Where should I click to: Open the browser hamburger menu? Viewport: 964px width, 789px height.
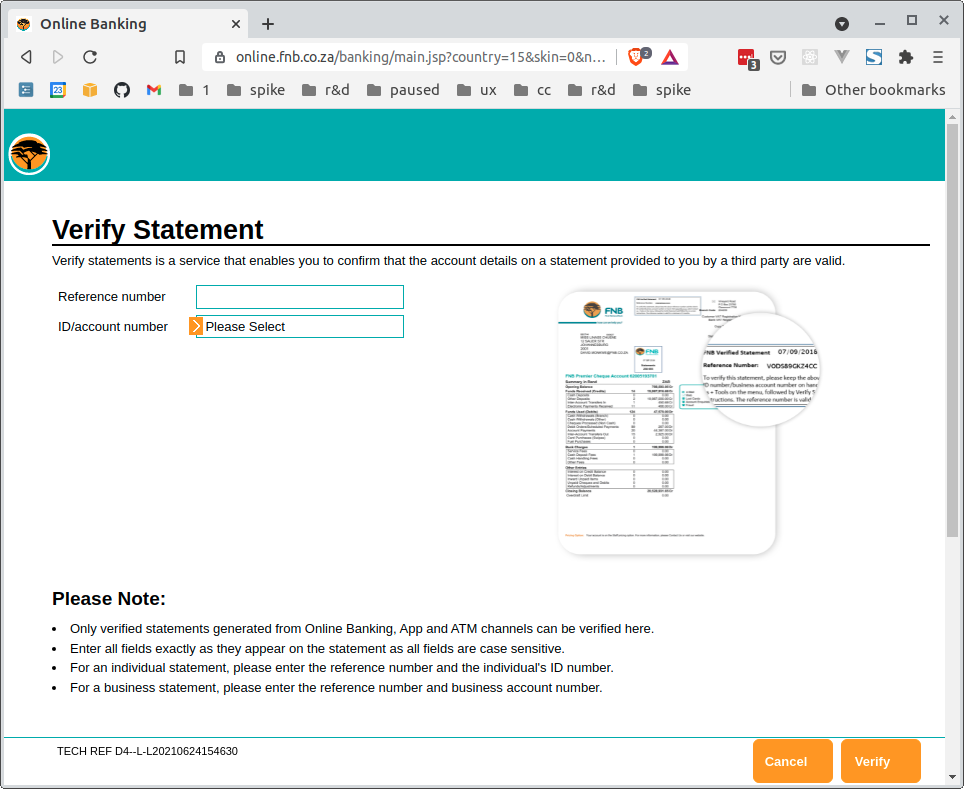coord(938,57)
